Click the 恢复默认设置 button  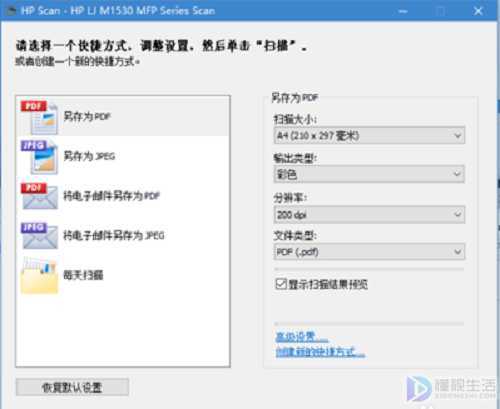[x=72, y=387]
